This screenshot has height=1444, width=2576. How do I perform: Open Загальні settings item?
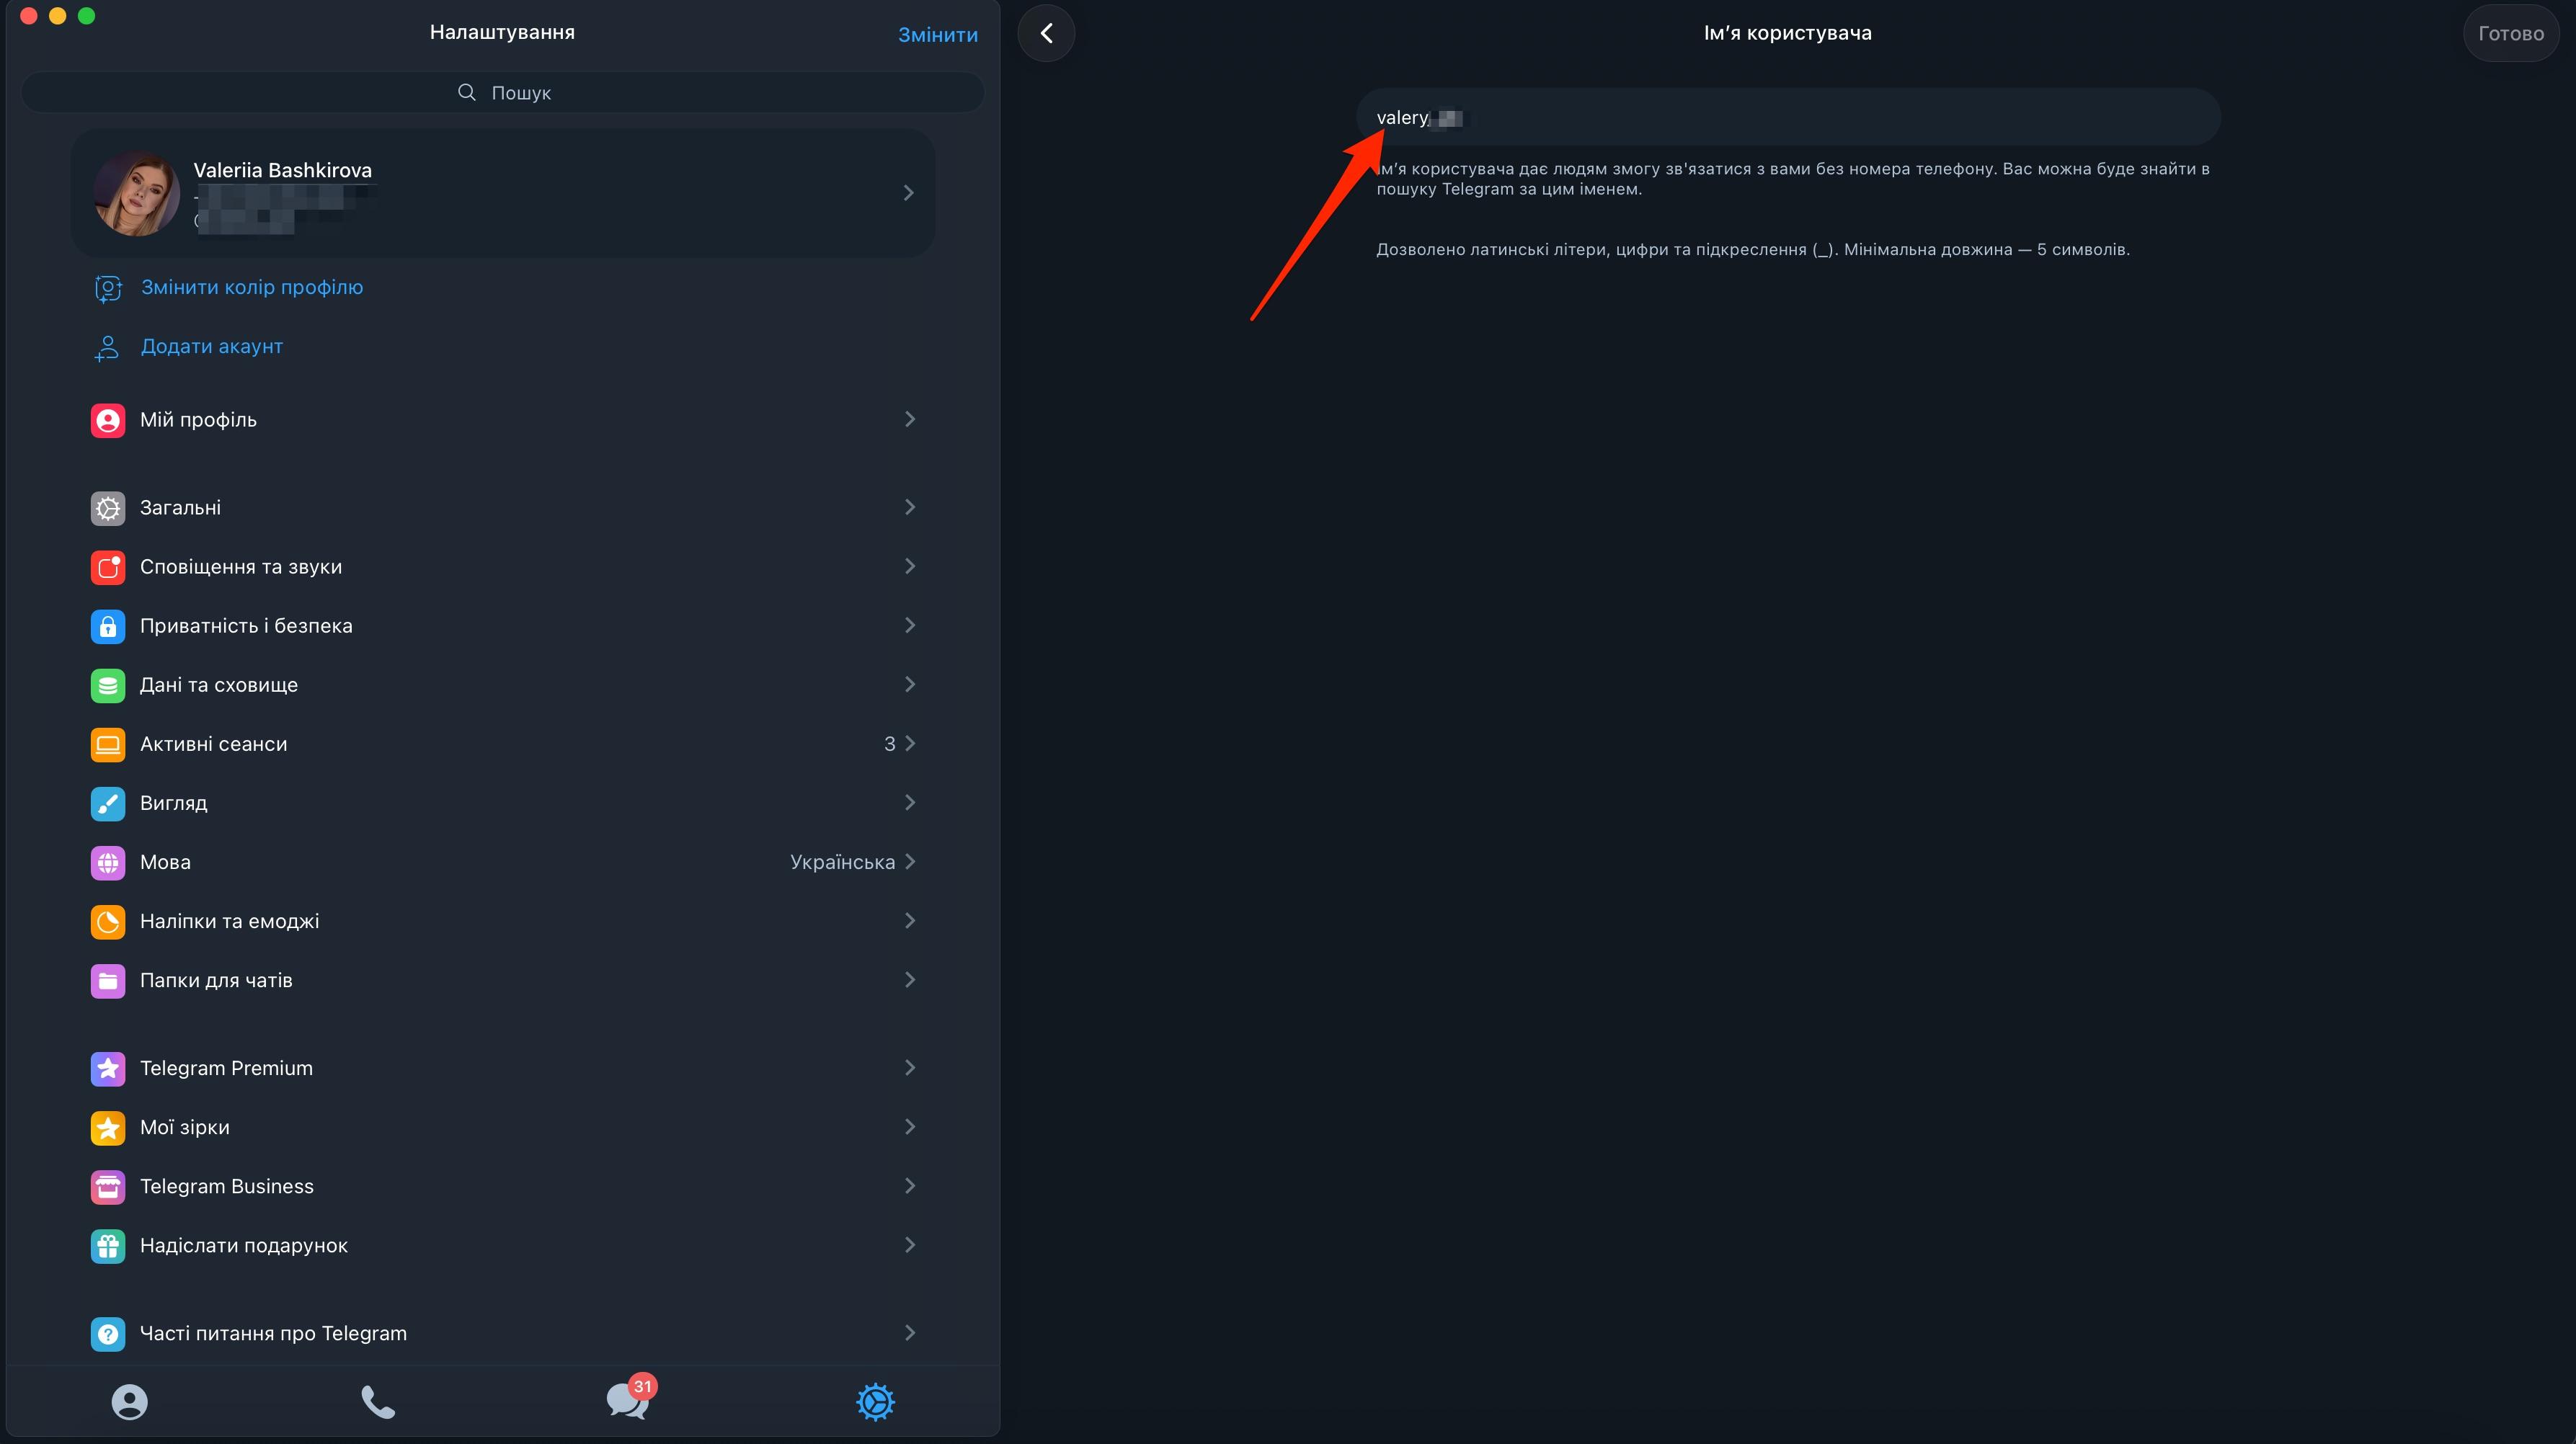[503, 508]
